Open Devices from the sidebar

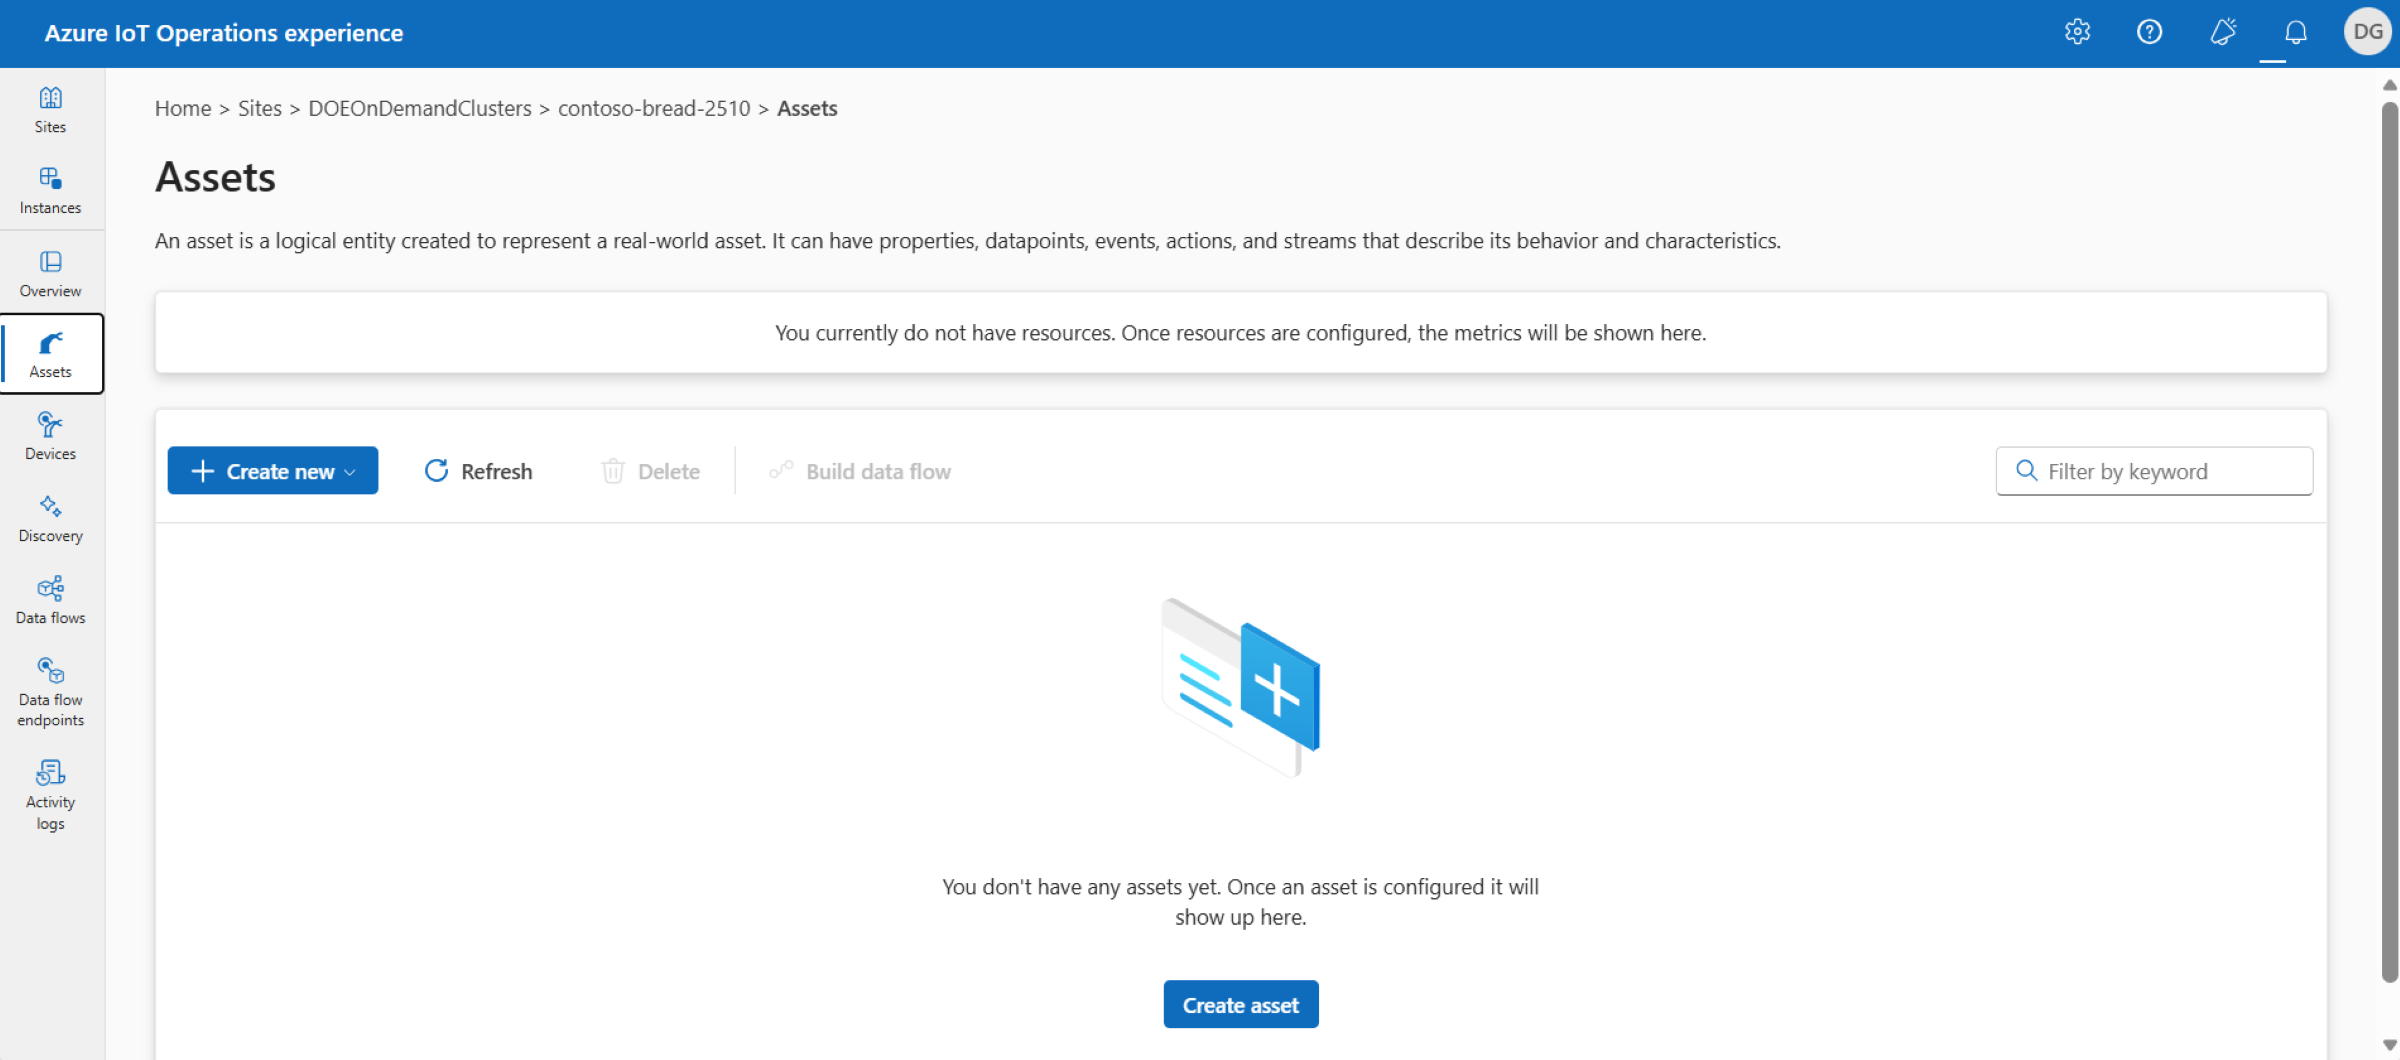50,436
